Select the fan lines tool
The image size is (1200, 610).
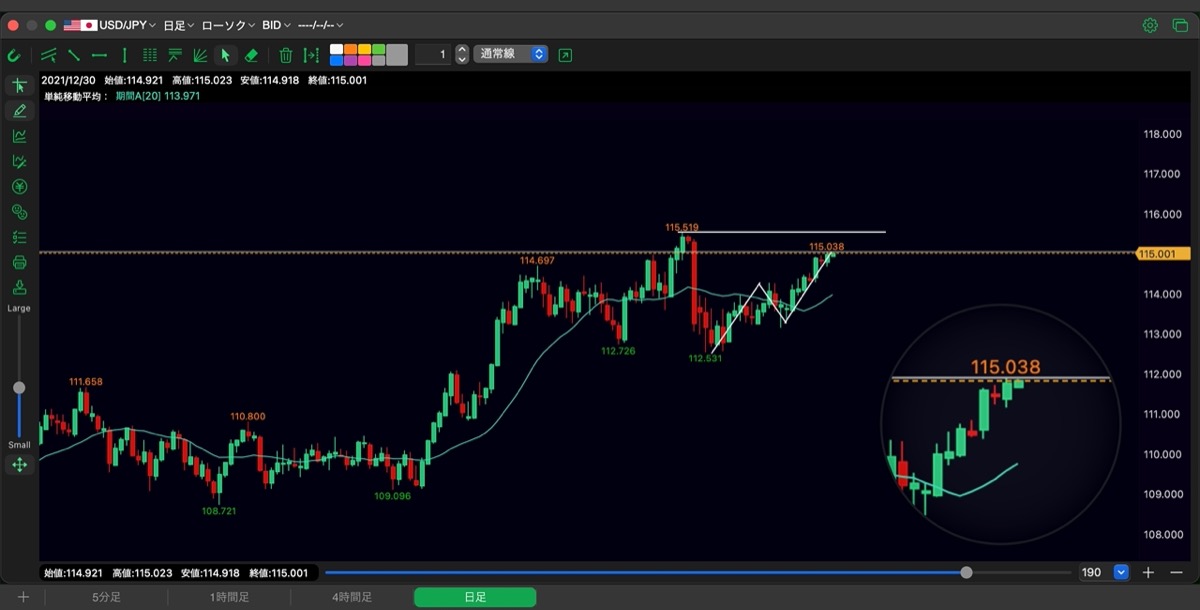click(200, 55)
